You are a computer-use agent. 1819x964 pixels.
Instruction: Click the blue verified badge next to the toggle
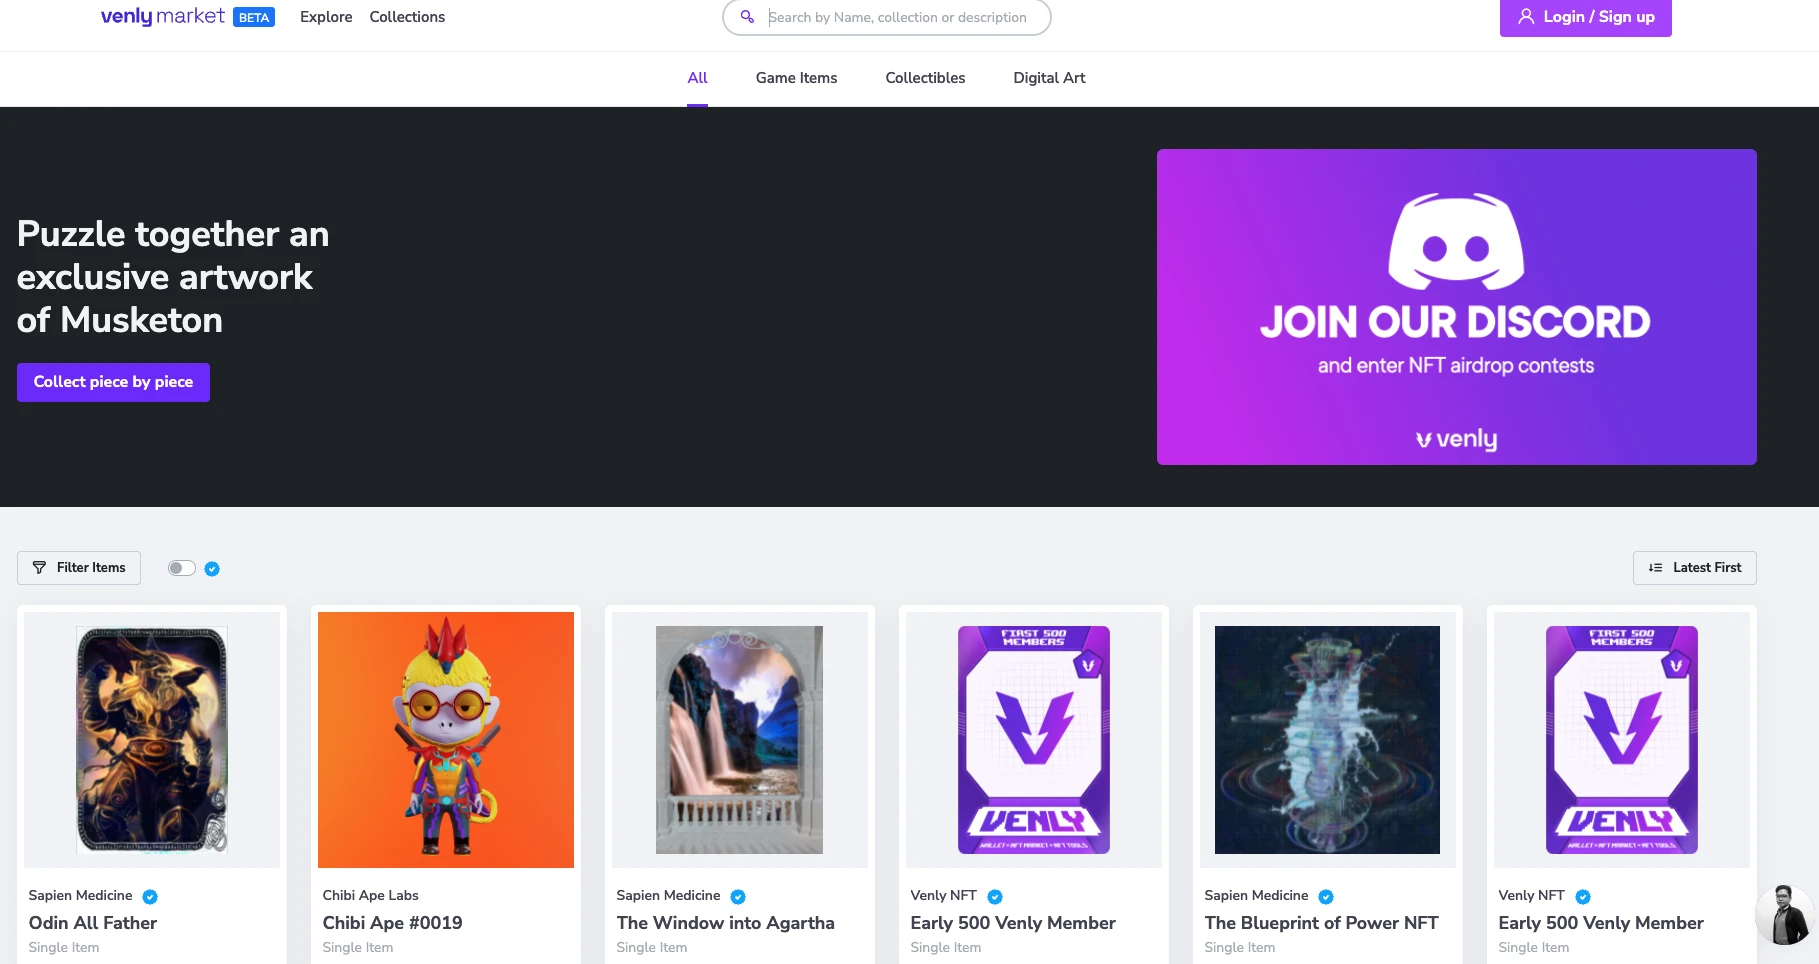(x=212, y=569)
